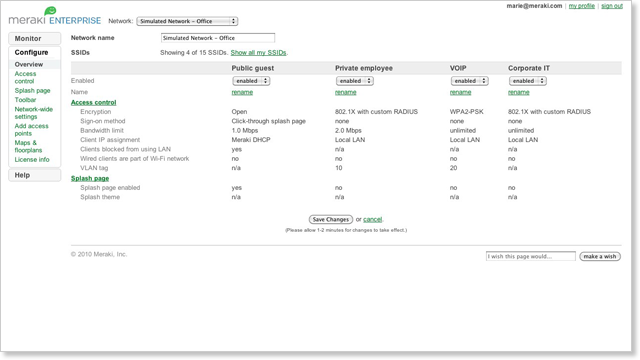The image size is (640, 360).
Task: Open the Help menu tab
Action: [x=35, y=175]
